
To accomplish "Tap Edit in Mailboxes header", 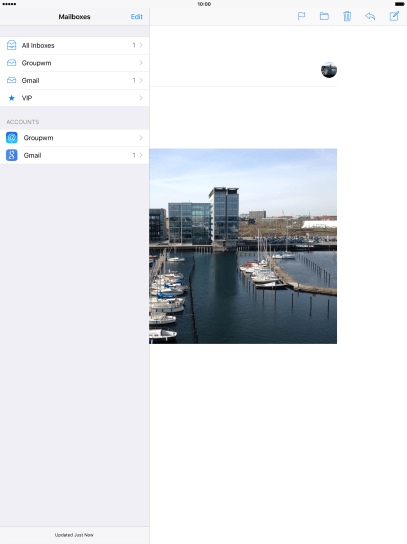I will [x=136, y=17].
